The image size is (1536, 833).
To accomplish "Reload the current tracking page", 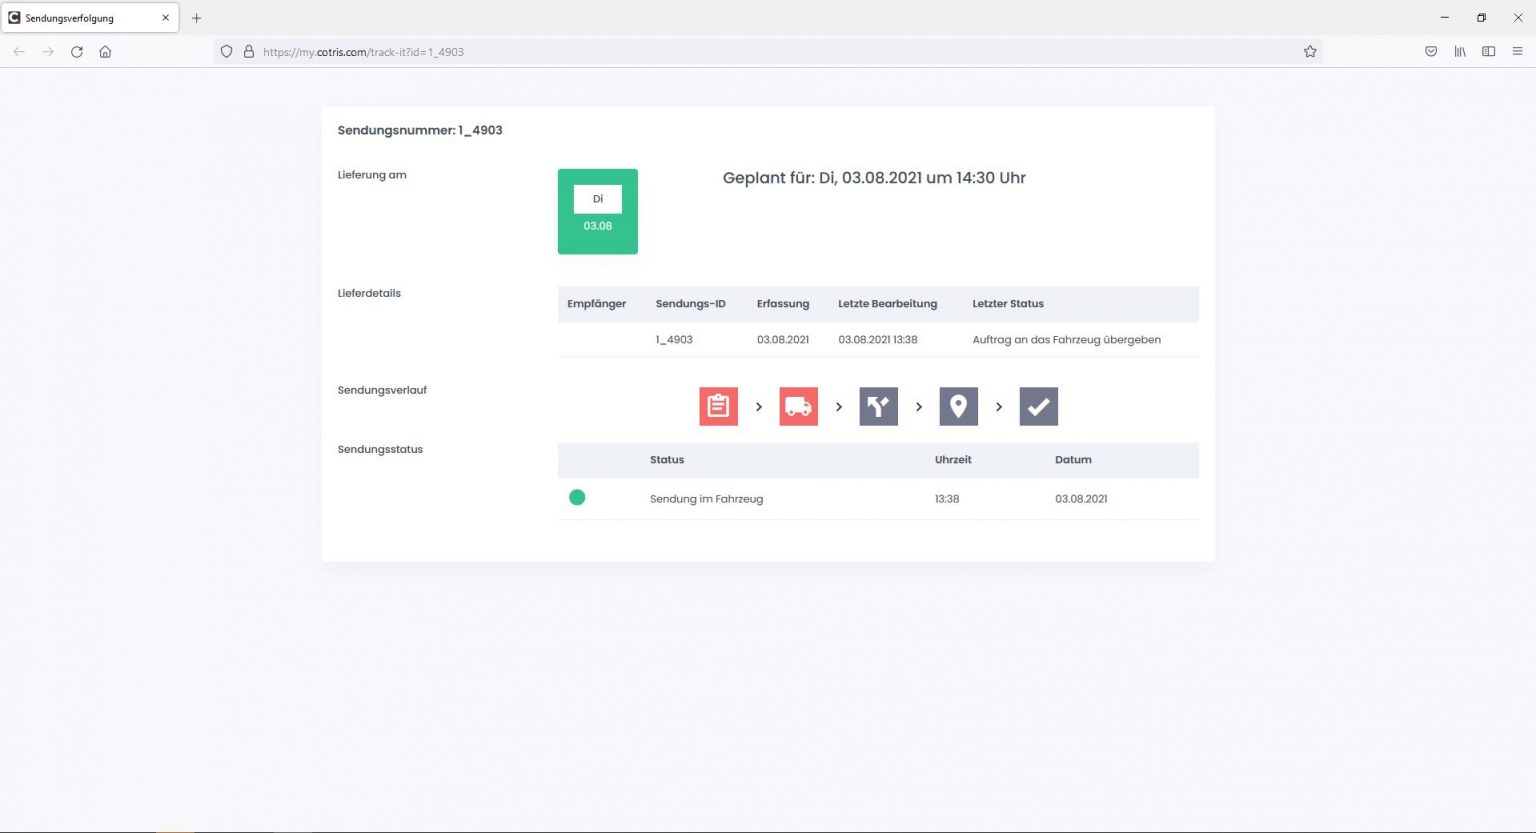I will tap(77, 52).
